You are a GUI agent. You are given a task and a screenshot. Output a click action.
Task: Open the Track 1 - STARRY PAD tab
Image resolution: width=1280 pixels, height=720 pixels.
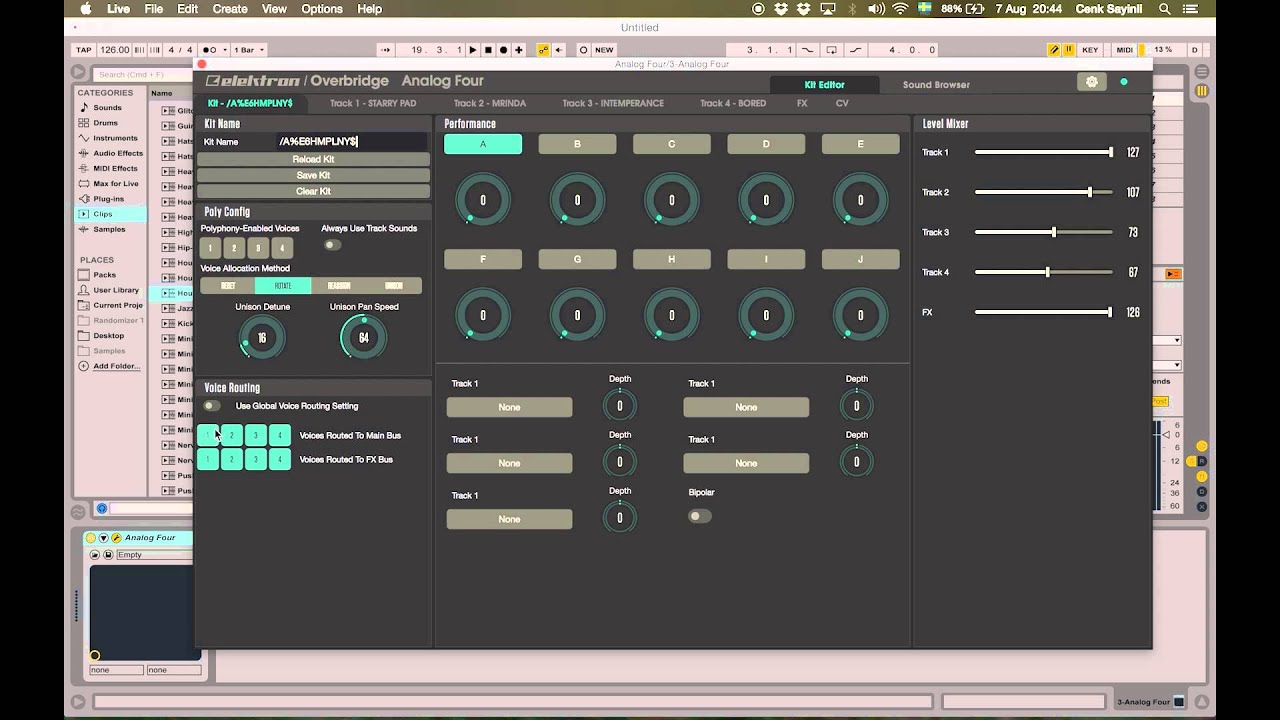(x=373, y=103)
